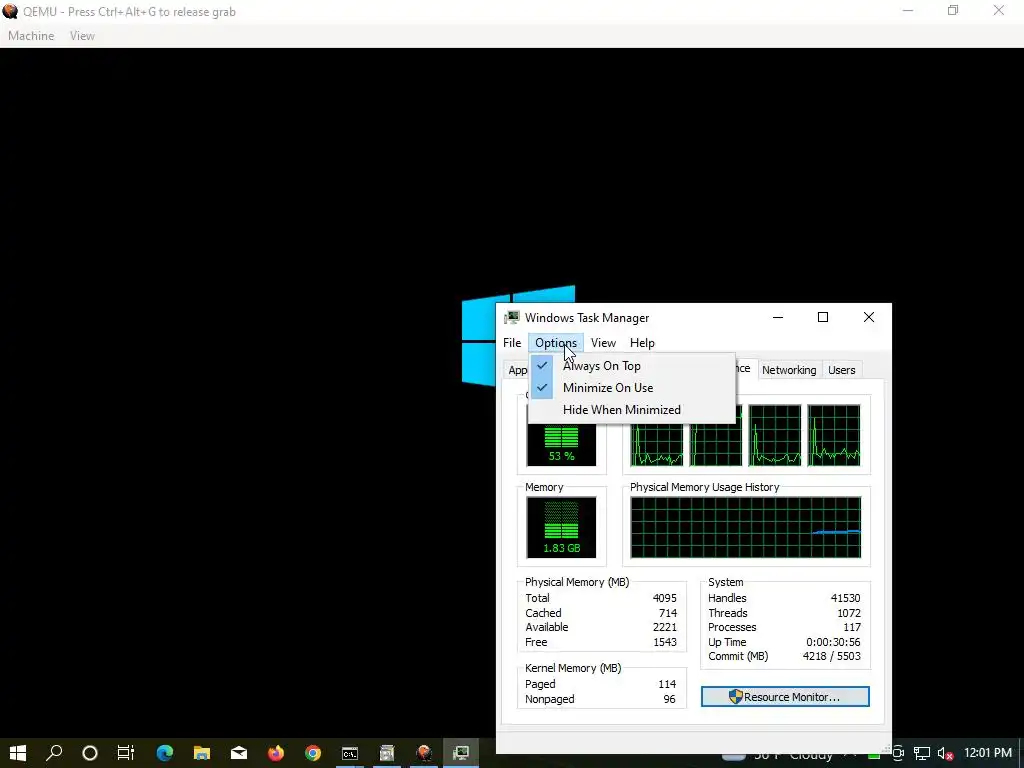Click the Threads value 1072
This screenshot has height=768, width=1024.
[848, 613]
